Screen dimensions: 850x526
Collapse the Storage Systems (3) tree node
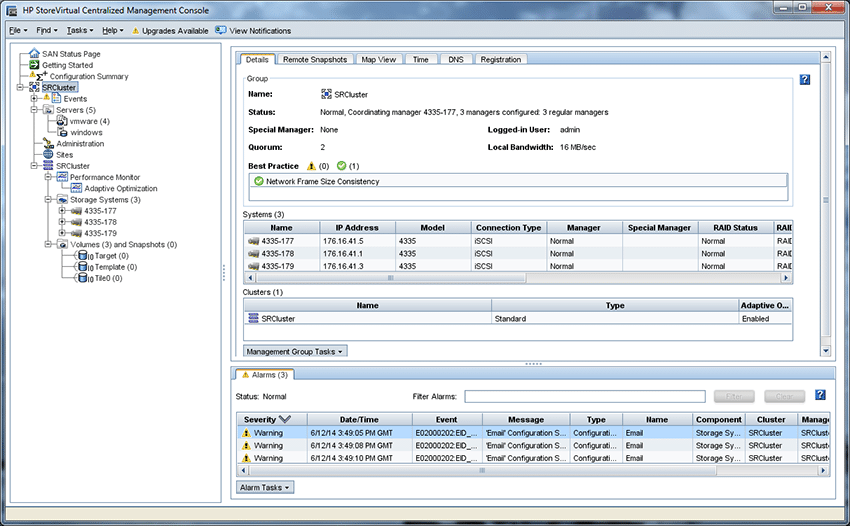48,200
